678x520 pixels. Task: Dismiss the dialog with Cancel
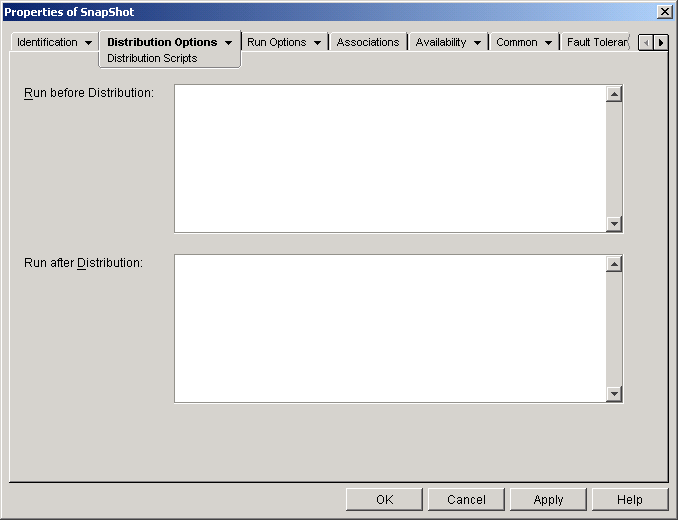pos(466,500)
